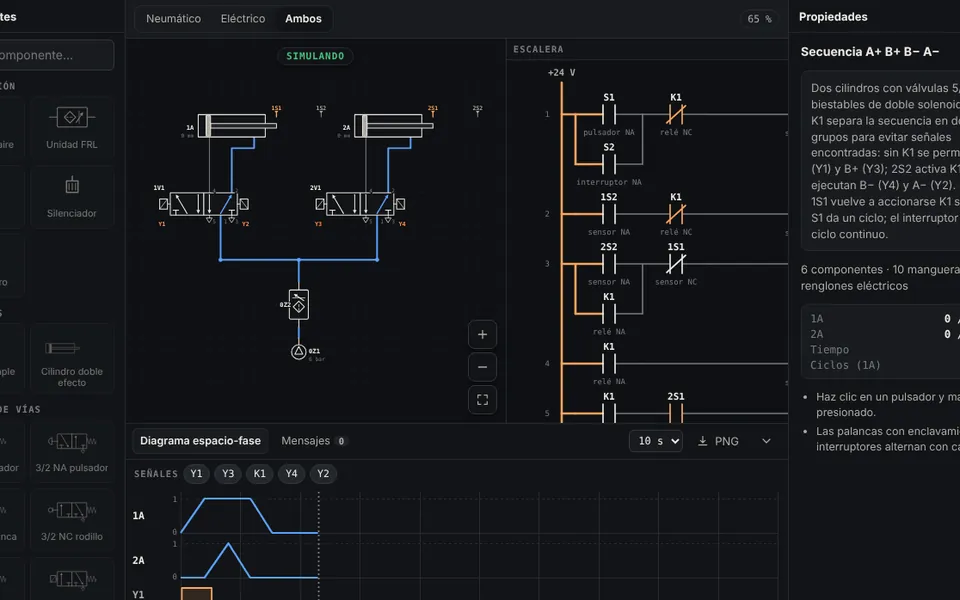Add the Unidad FRL component
Viewport: 960px width, 600px height.
(72, 129)
